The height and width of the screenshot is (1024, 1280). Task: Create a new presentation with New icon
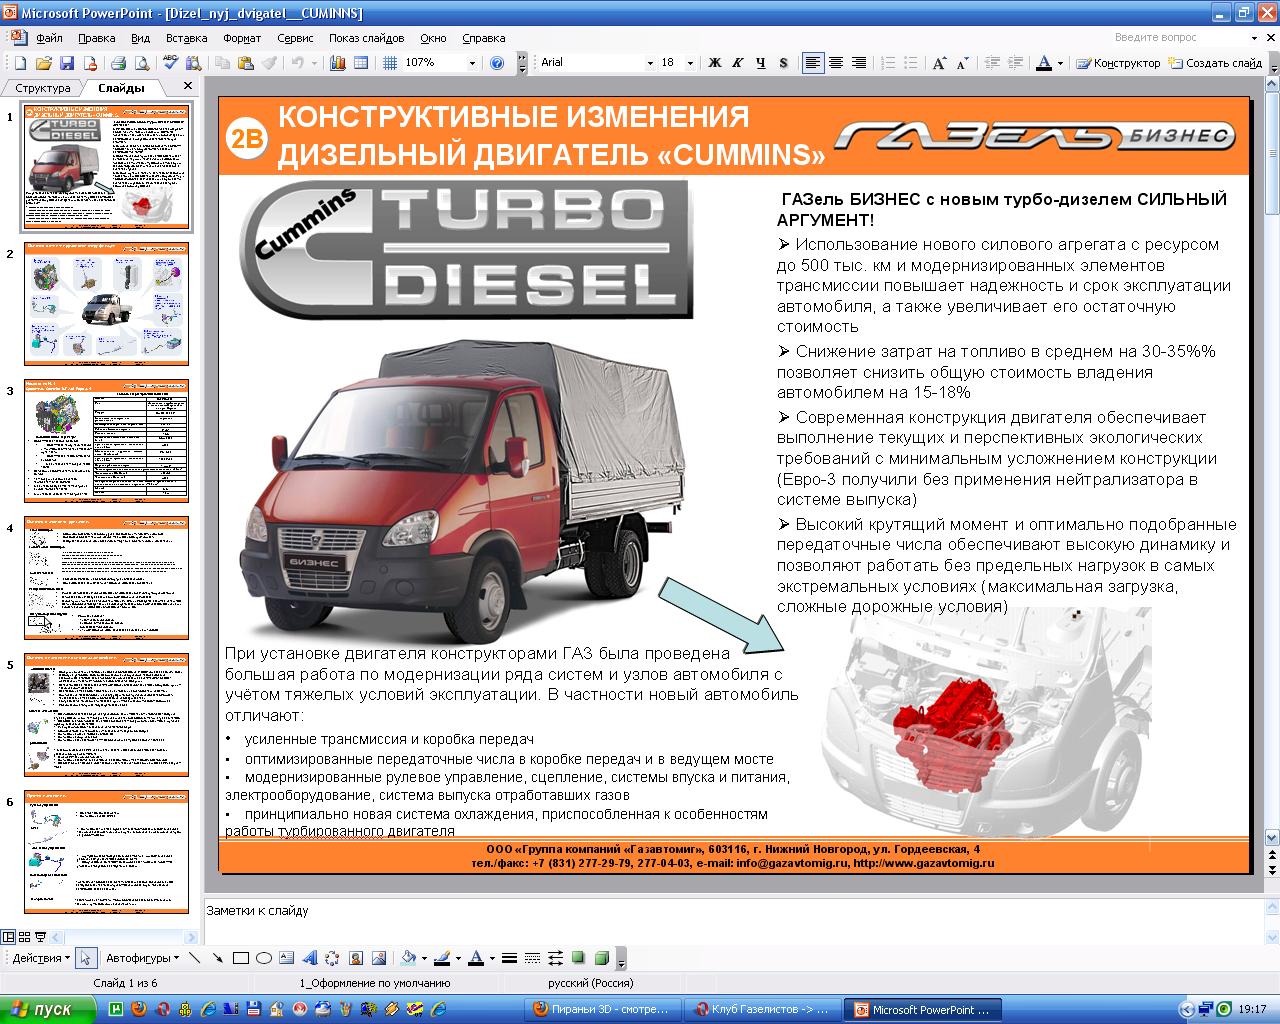(20, 63)
